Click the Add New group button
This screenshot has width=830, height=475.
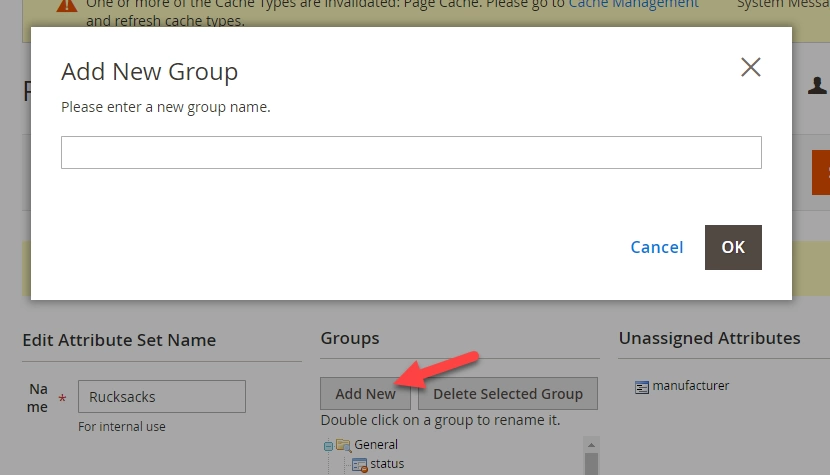click(365, 393)
